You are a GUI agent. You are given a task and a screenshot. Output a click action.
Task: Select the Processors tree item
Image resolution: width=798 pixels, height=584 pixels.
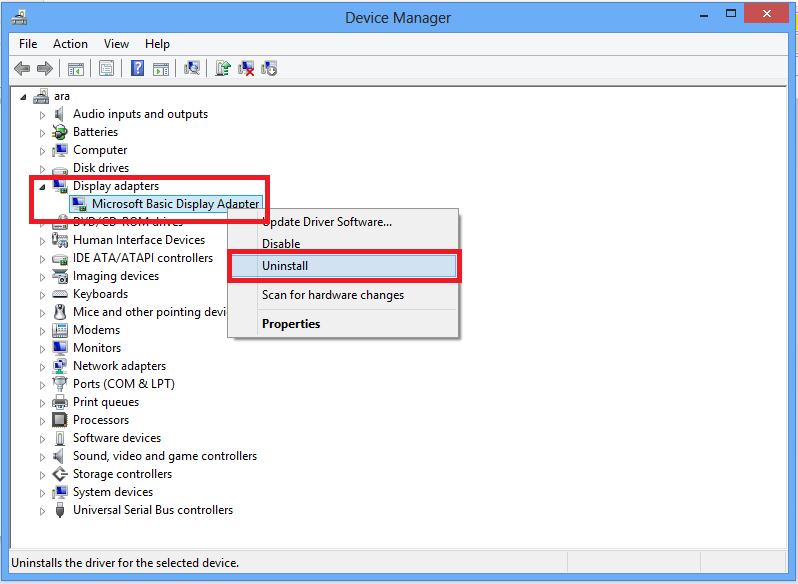[x=100, y=420]
